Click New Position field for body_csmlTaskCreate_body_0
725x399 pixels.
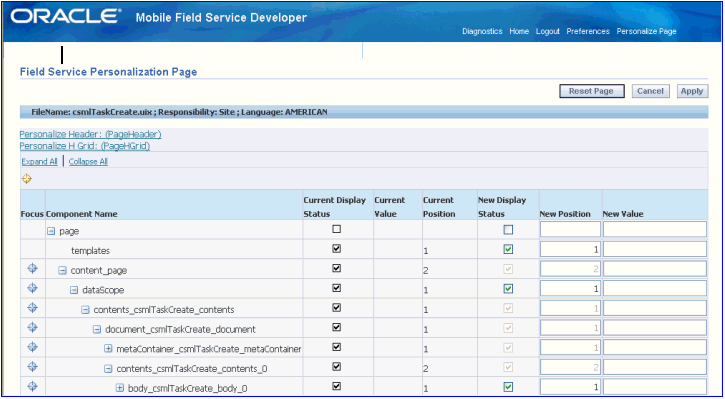pos(570,387)
